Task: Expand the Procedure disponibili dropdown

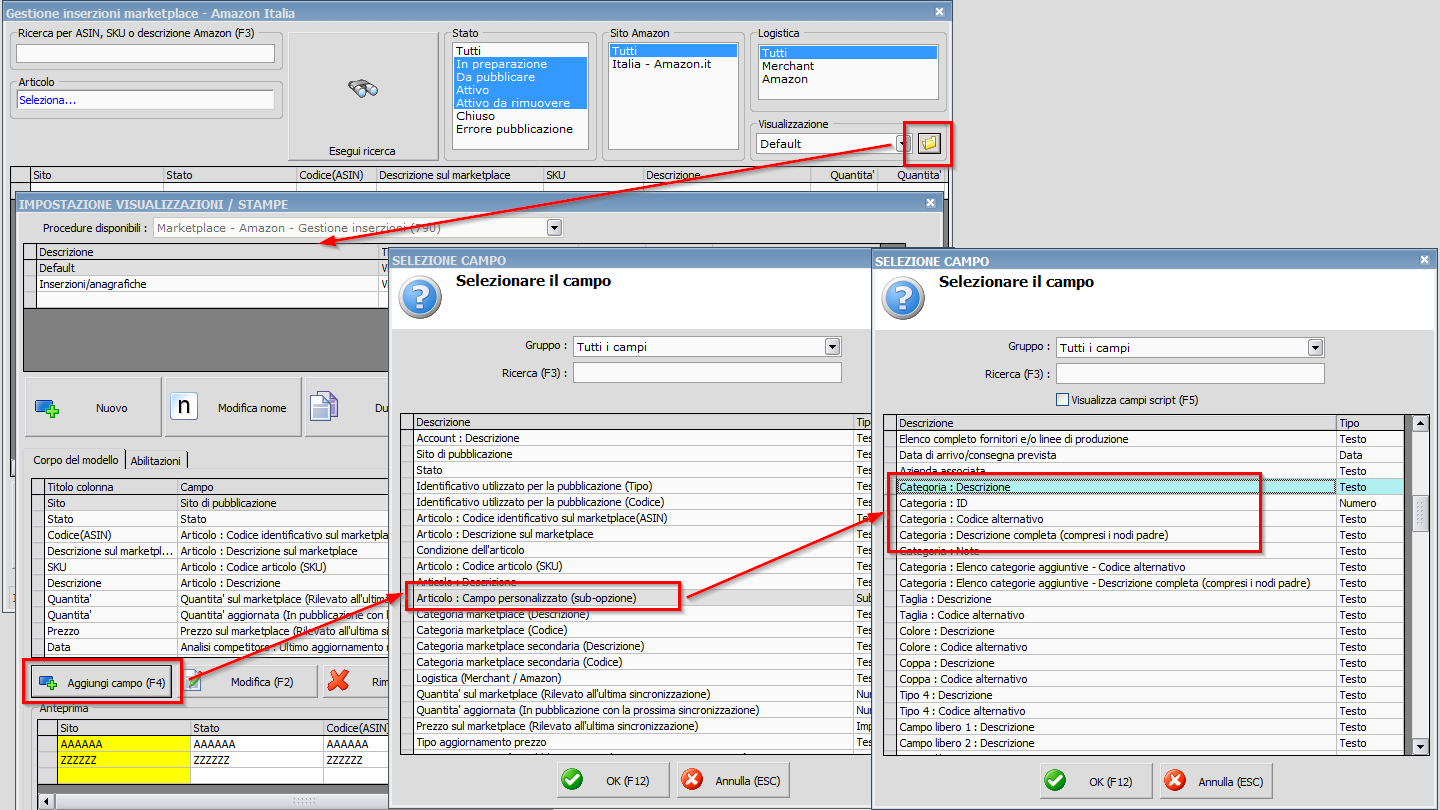Action: pyautogui.click(x=555, y=228)
